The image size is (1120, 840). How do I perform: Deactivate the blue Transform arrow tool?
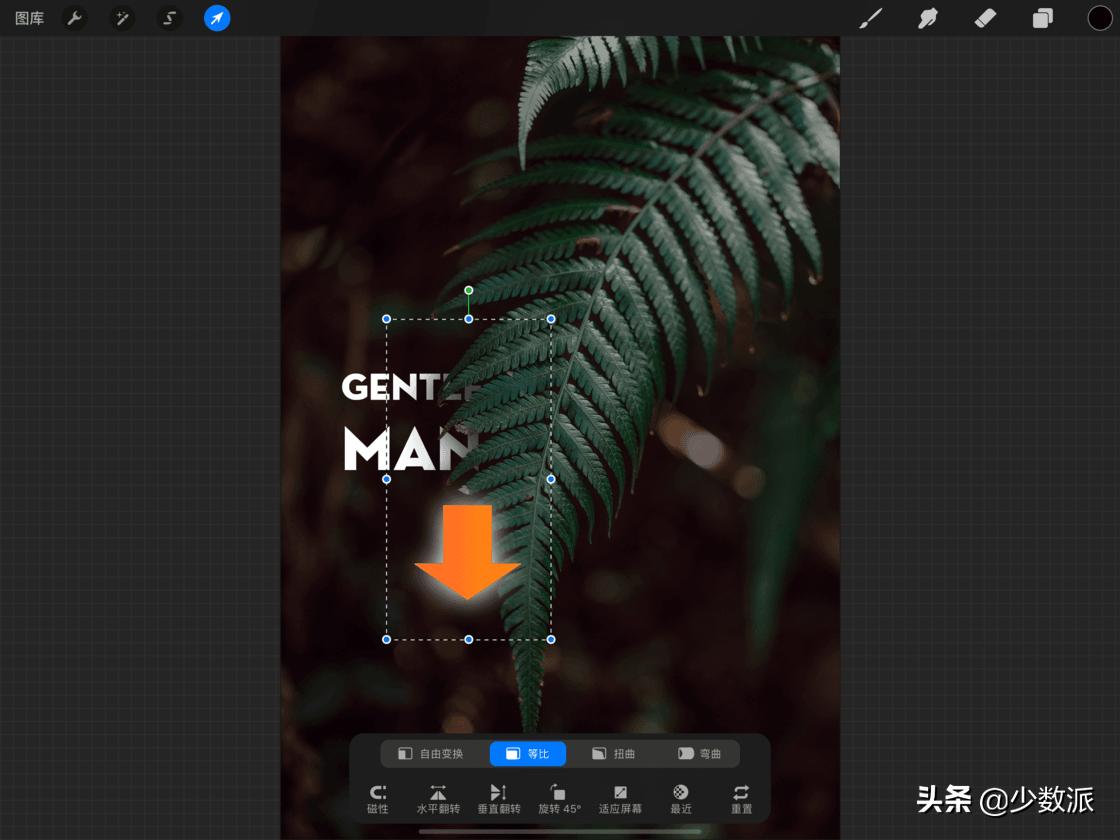click(217, 18)
